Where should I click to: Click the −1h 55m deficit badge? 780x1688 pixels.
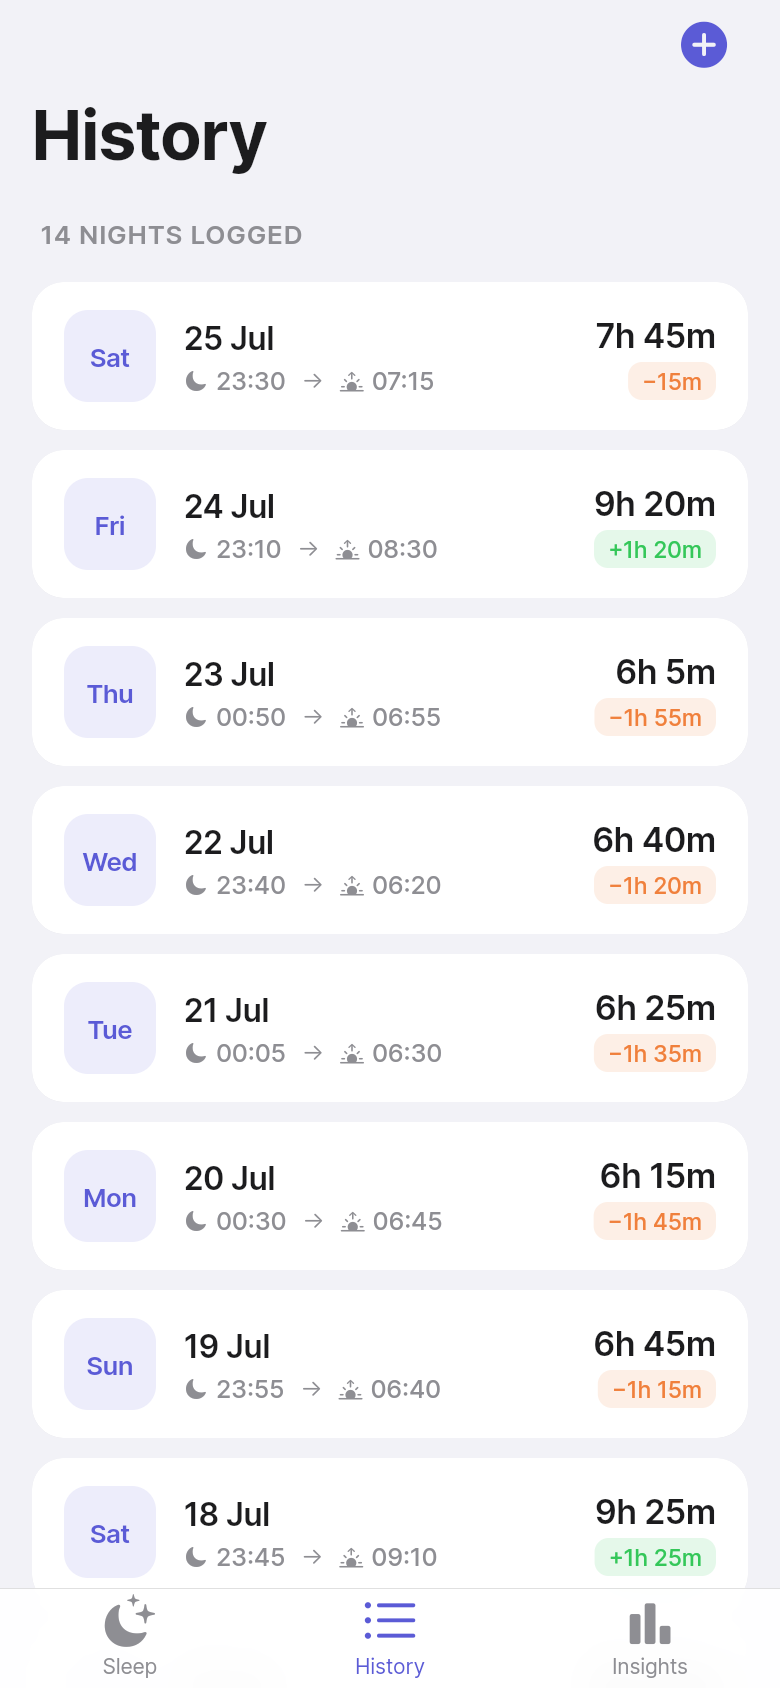click(655, 717)
